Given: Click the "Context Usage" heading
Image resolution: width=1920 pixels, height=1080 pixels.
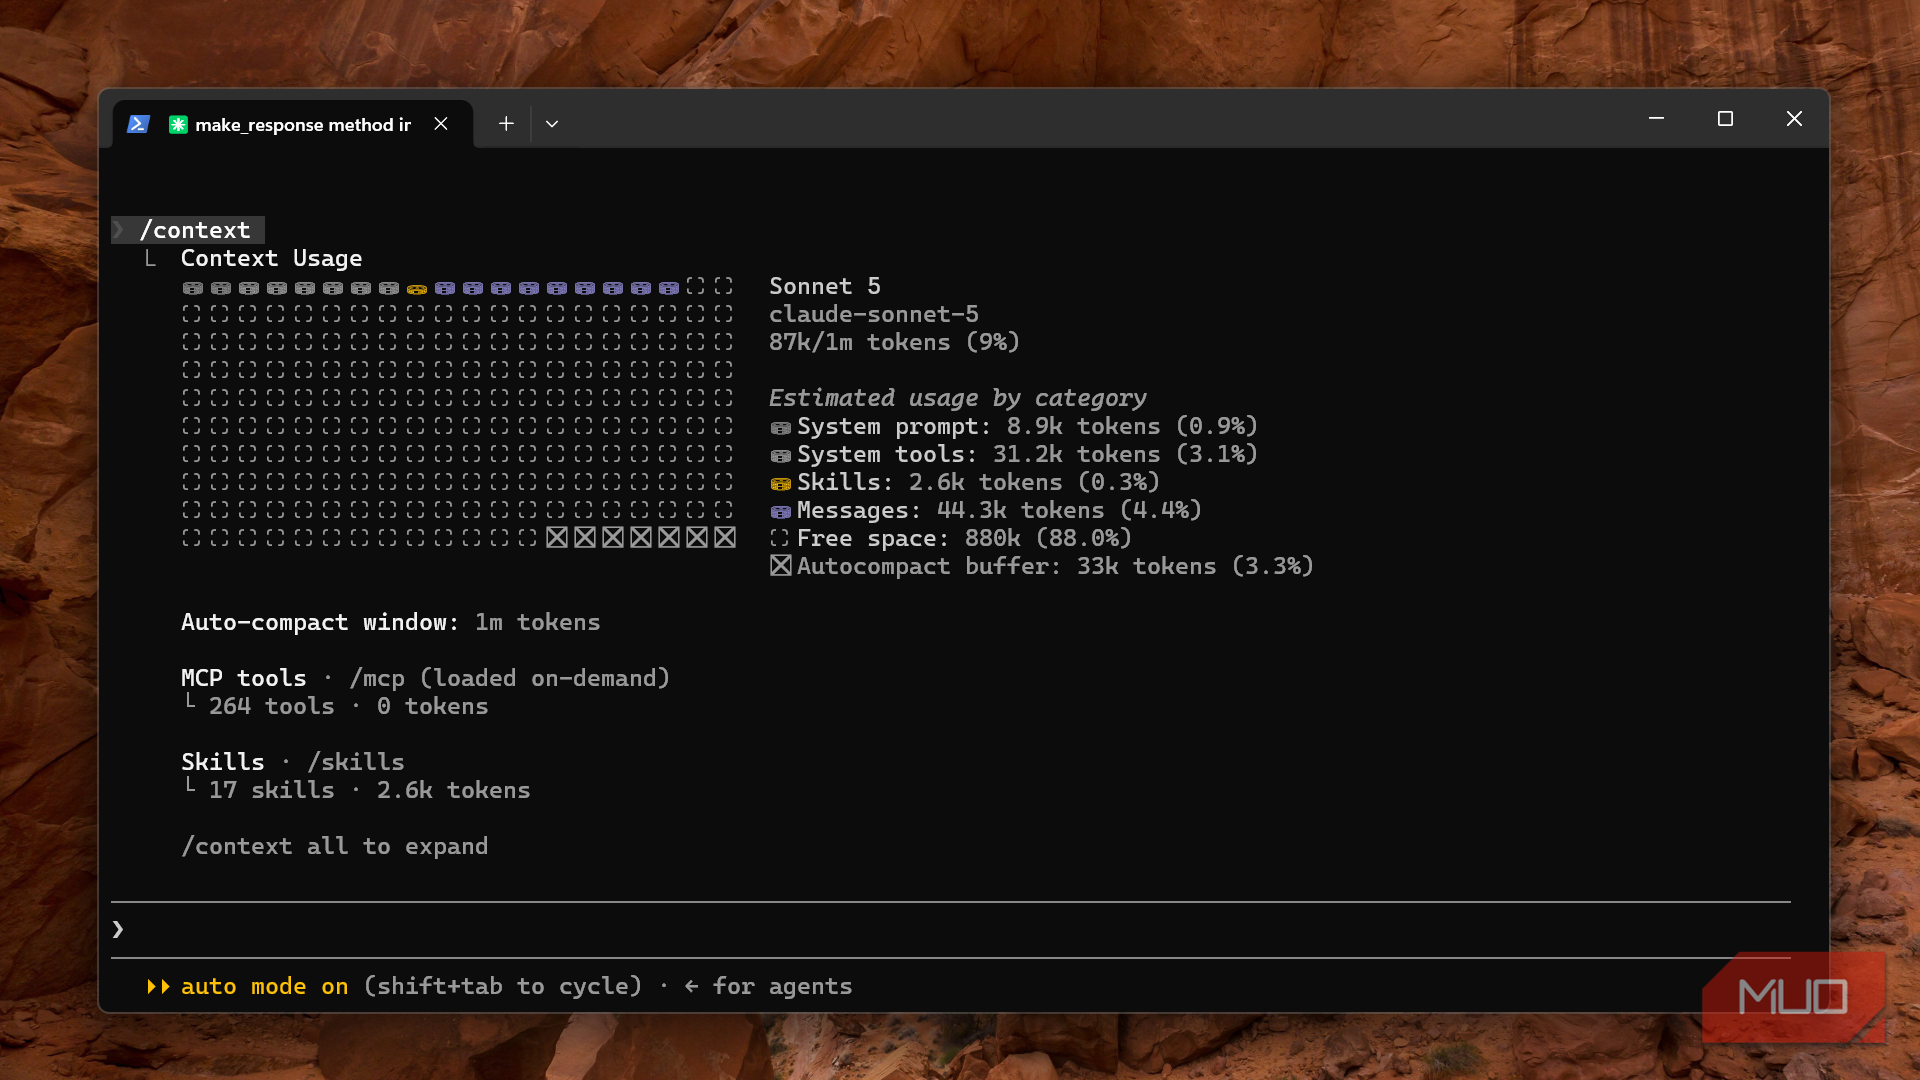Looking at the screenshot, I should 271,258.
